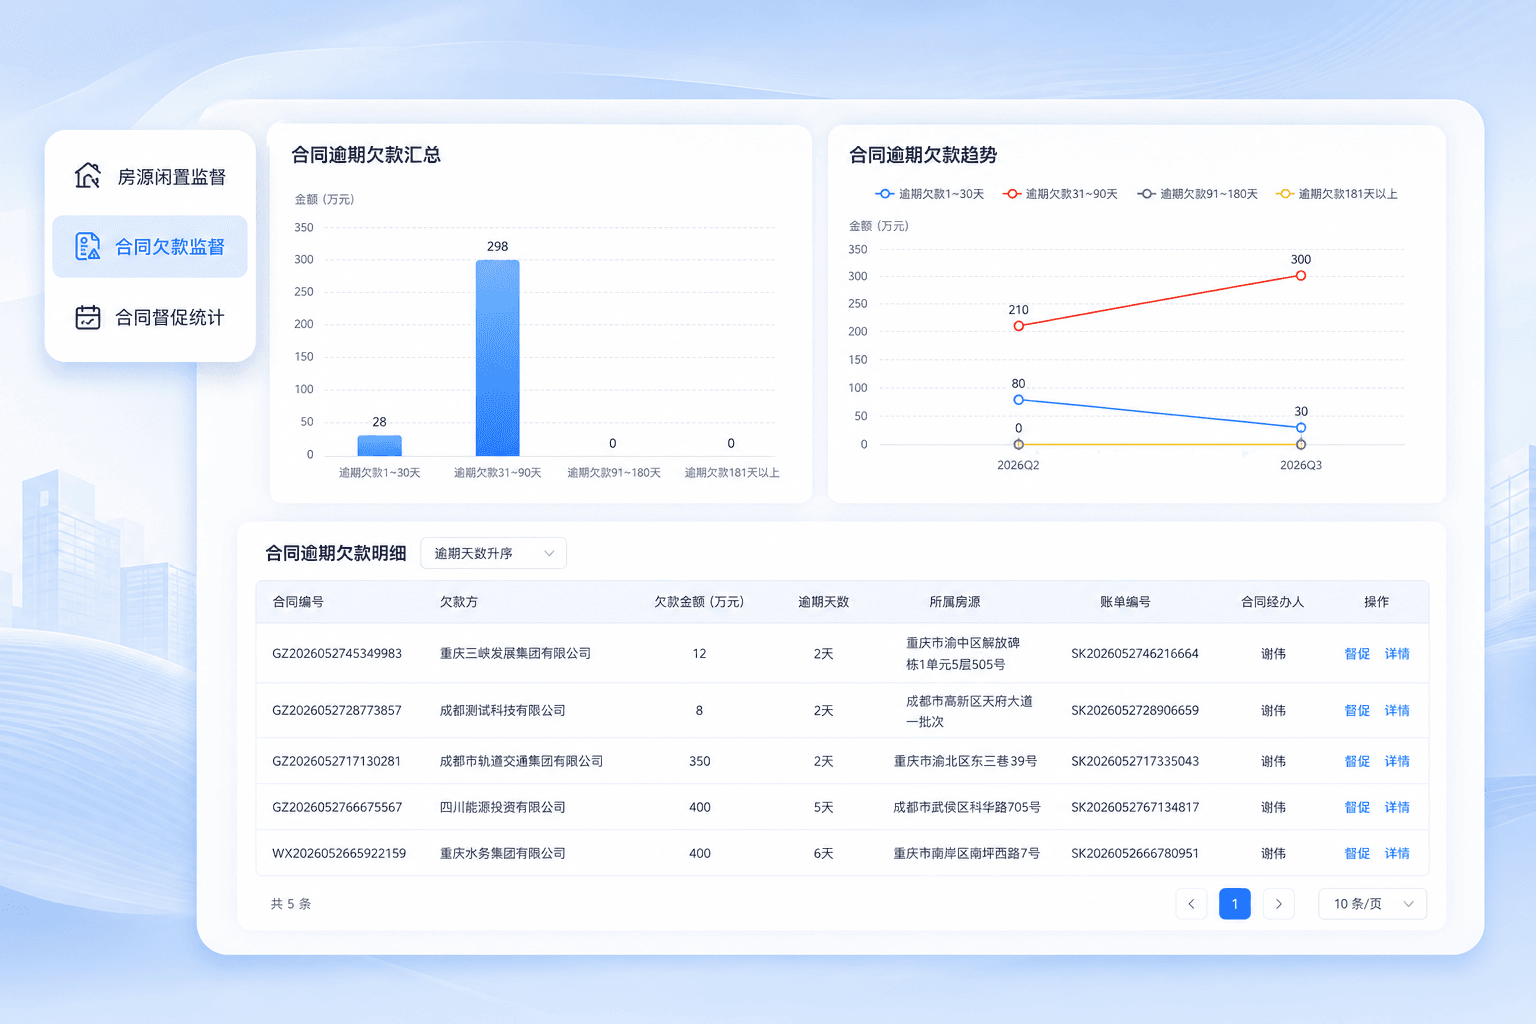Click 督促 for 成都测试科技有限公司
This screenshot has height=1024, width=1536.
point(1357,711)
